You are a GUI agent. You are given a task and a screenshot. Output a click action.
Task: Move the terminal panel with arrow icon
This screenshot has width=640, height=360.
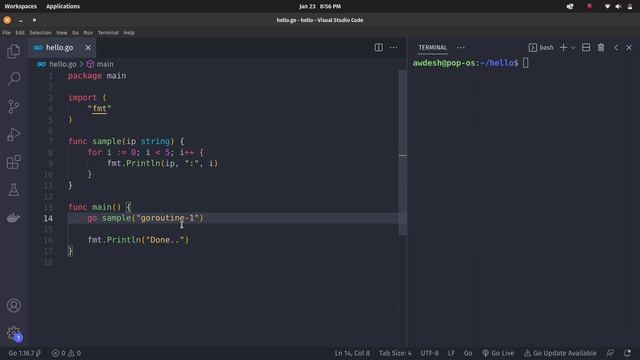coord(616,47)
